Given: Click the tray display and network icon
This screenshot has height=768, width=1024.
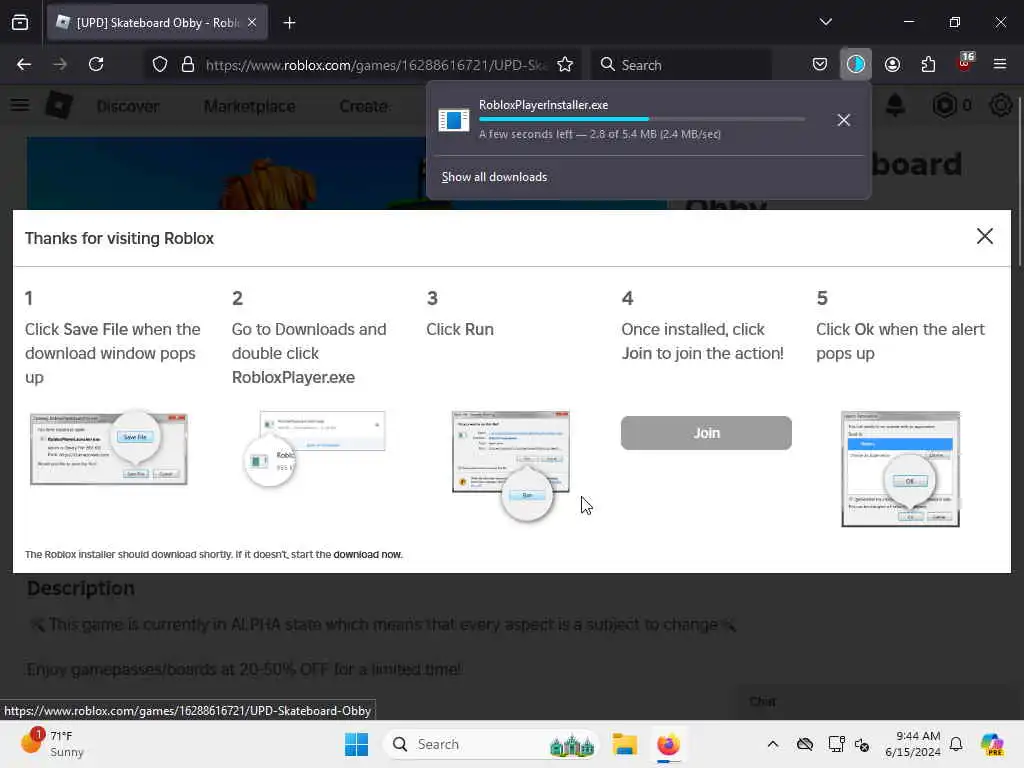Looking at the screenshot, I should (x=836, y=744).
